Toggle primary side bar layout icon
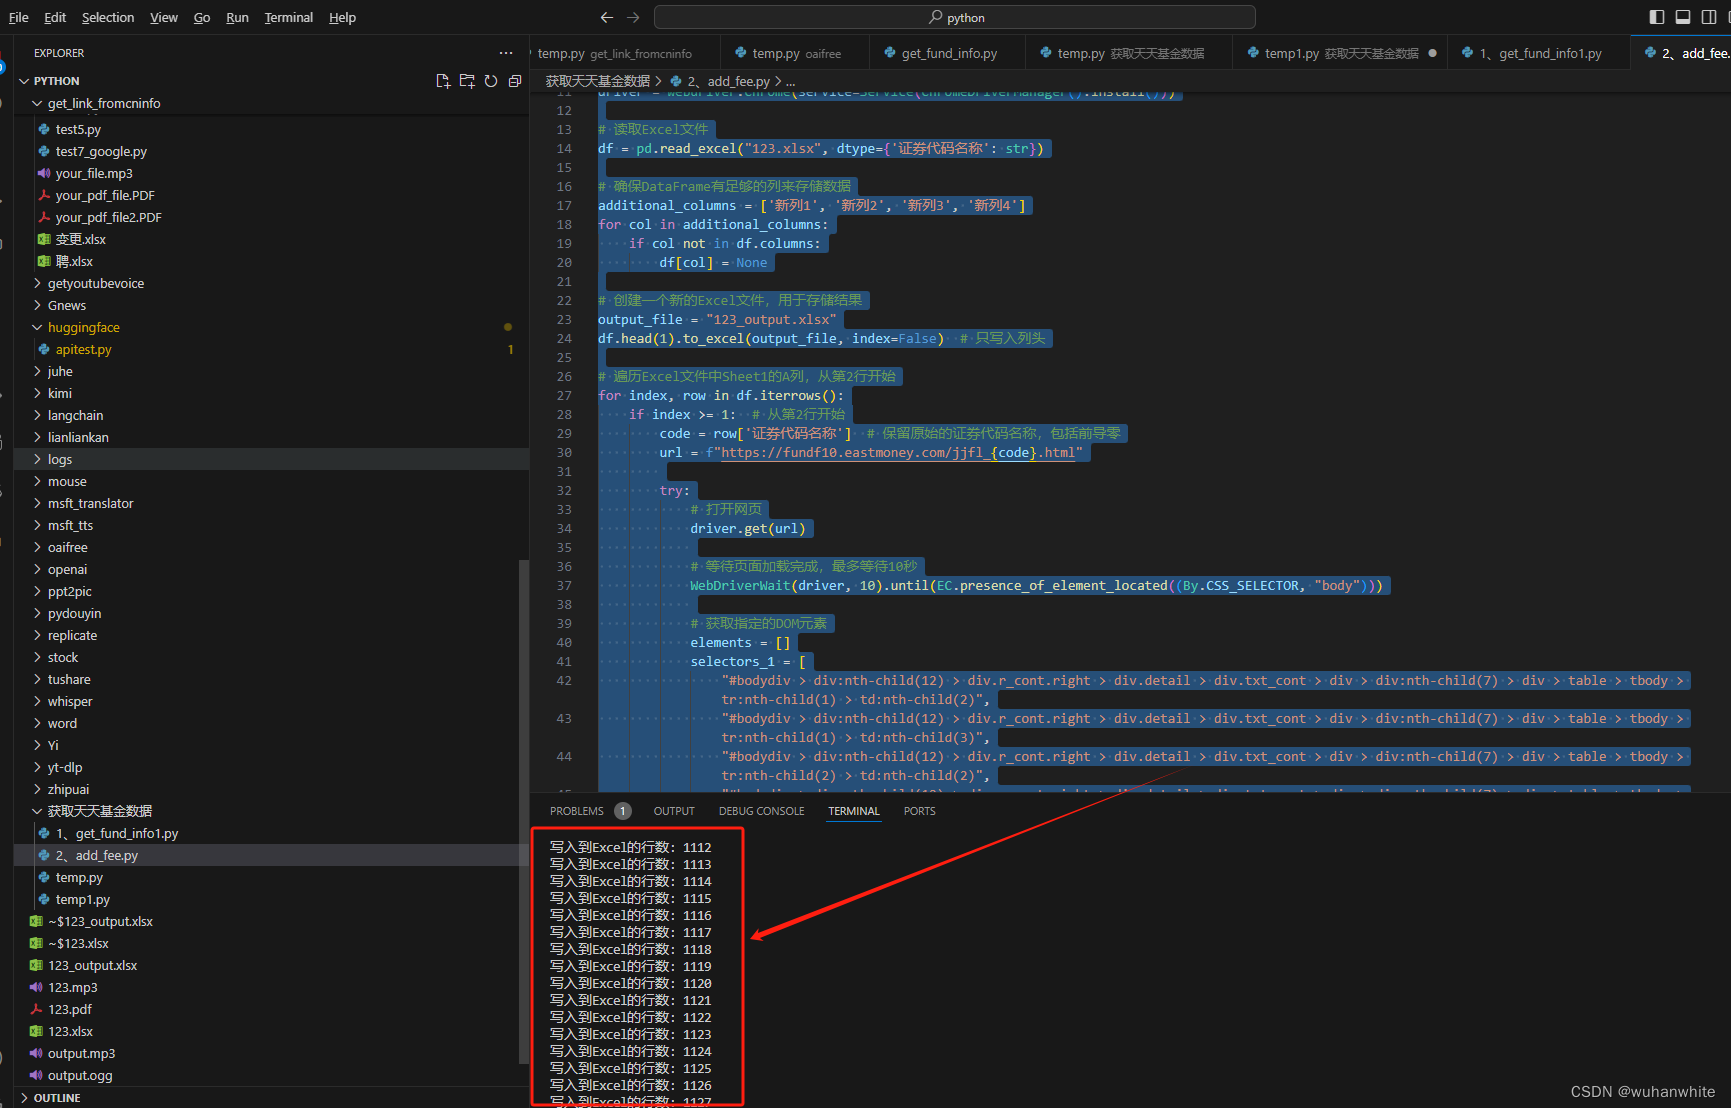Viewport: 1731px width, 1108px height. point(1657,17)
